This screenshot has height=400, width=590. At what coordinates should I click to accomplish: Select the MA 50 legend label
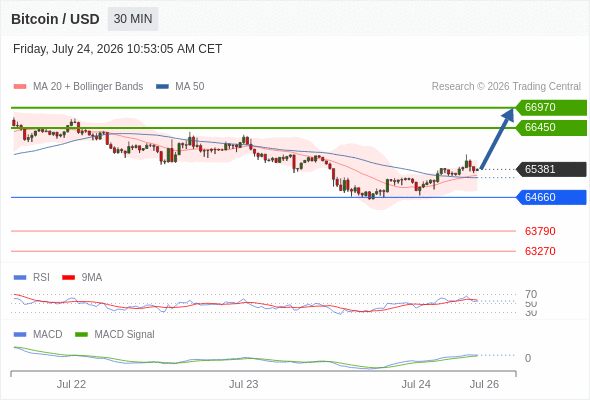point(190,87)
